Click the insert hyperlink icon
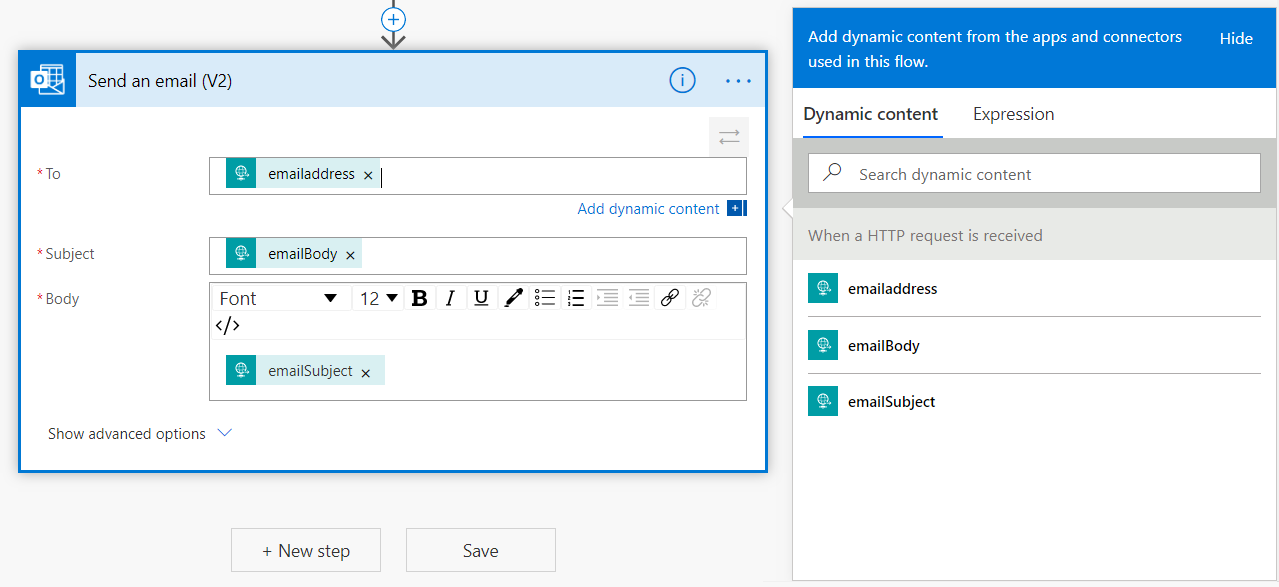 [x=670, y=298]
